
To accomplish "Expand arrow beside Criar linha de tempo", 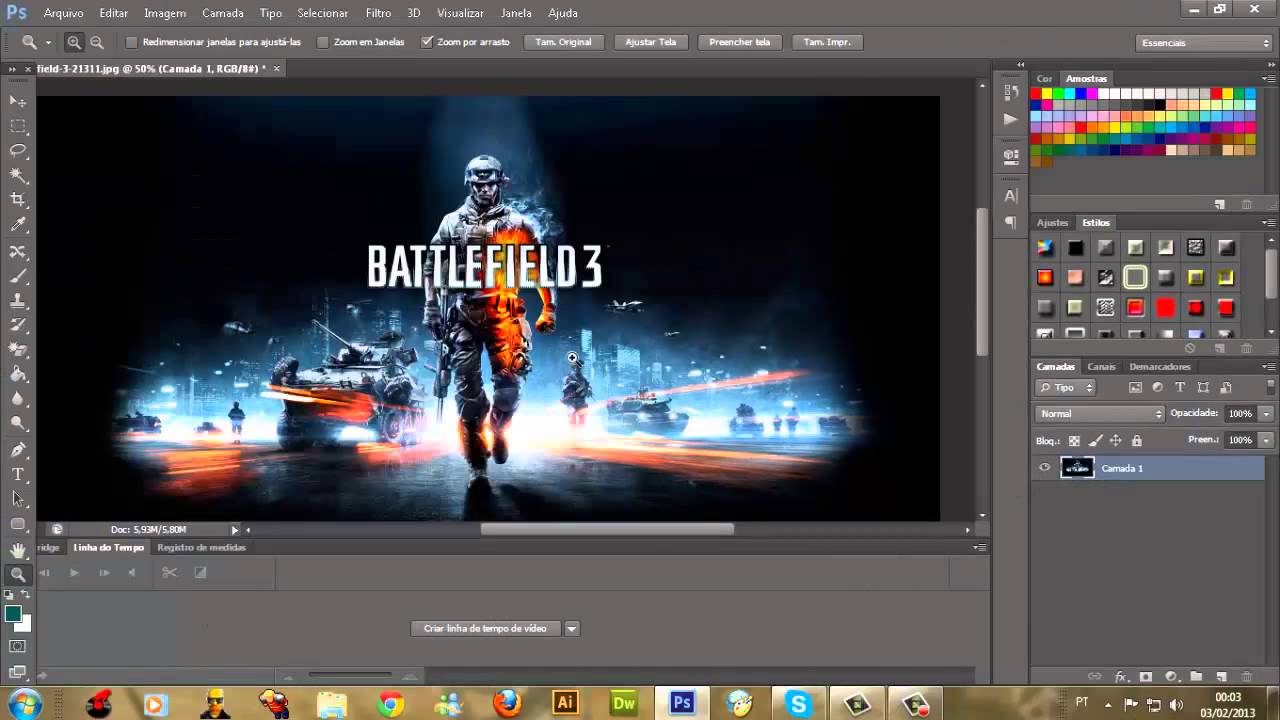I will 572,628.
